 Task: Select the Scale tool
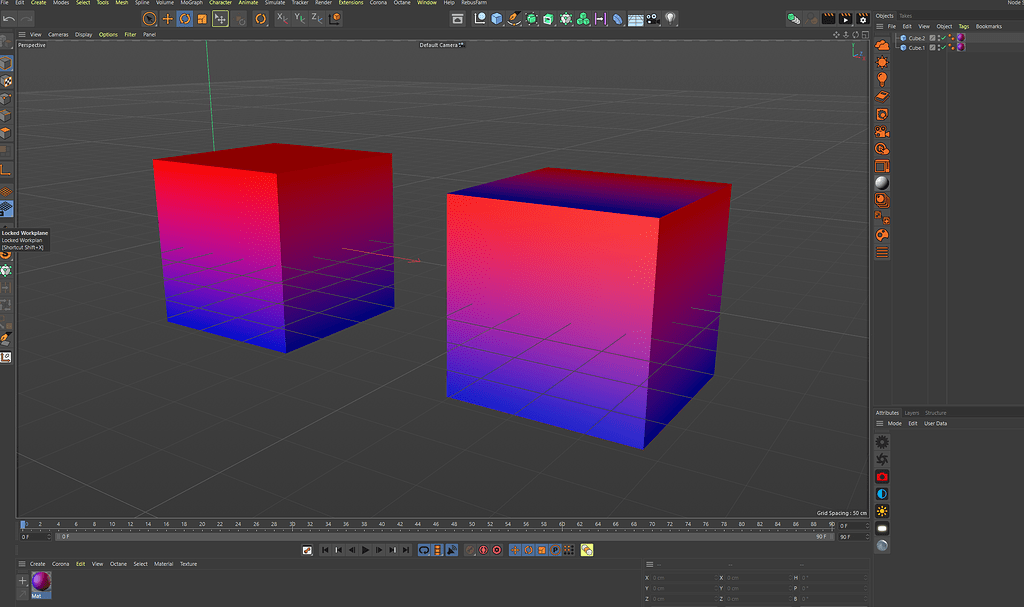[x=201, y=18]
